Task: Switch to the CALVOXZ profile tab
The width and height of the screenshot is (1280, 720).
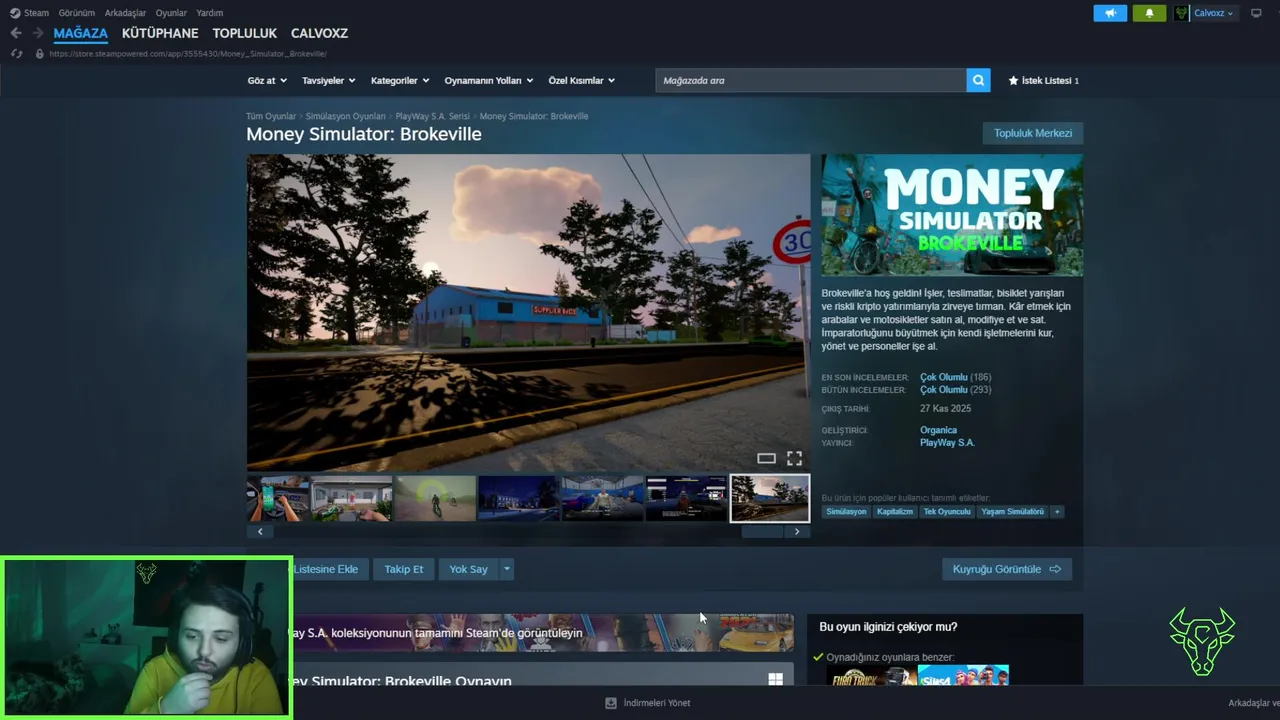Action: tap(319, 33)
